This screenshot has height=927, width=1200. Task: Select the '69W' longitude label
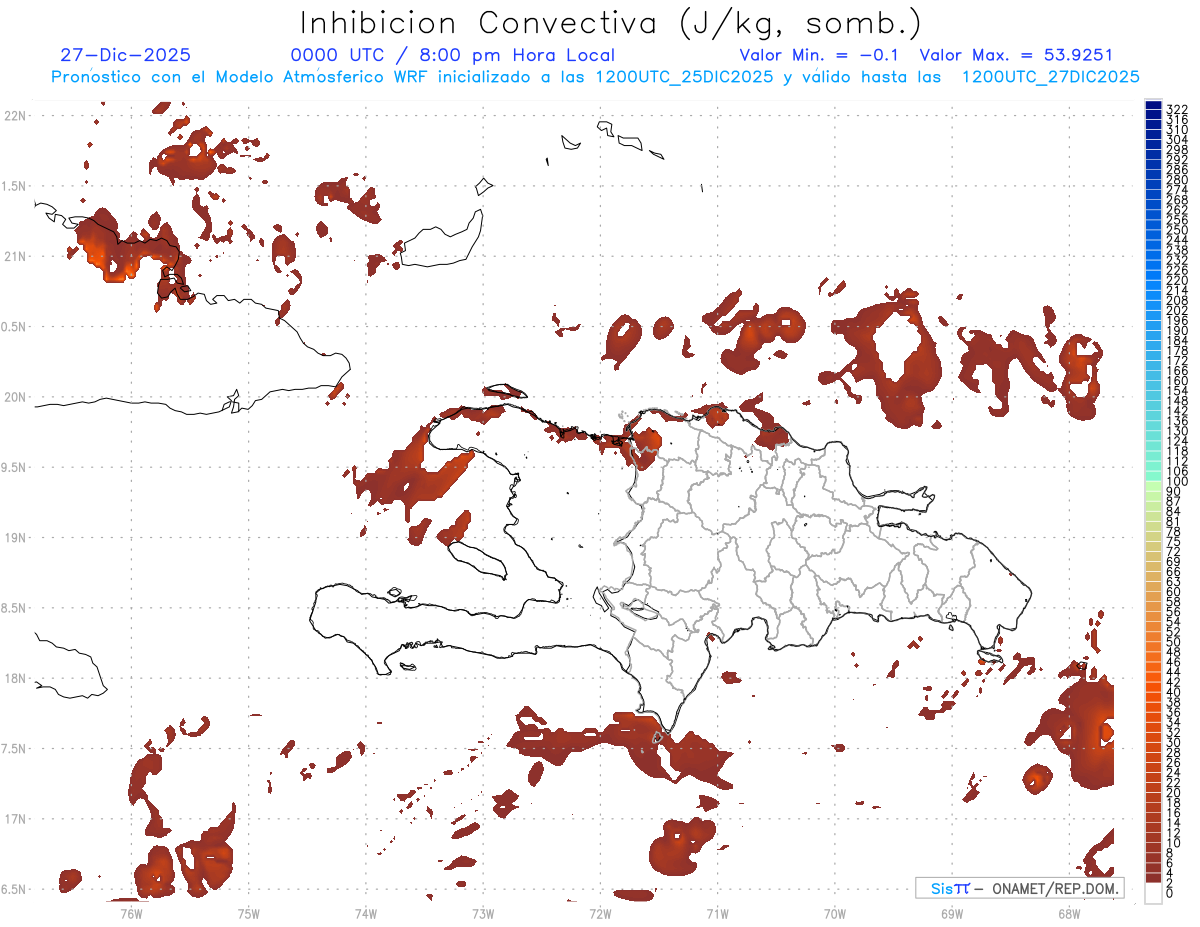[952, 913]
